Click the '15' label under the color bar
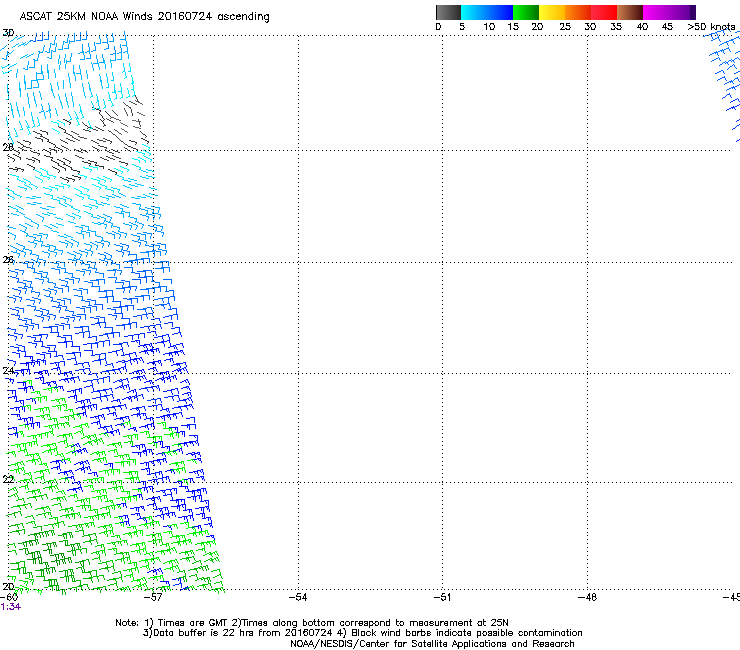This screenshot has width=740, height=650. tap(513, 26)
